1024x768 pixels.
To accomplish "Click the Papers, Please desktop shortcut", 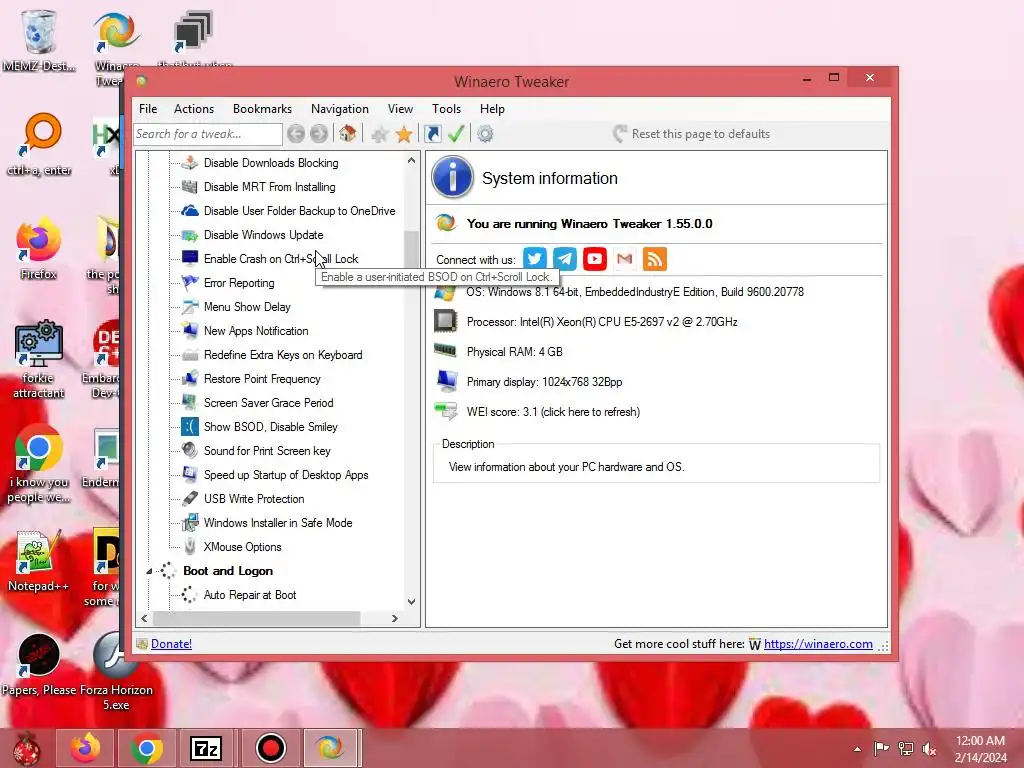I will tap(39, 665).
